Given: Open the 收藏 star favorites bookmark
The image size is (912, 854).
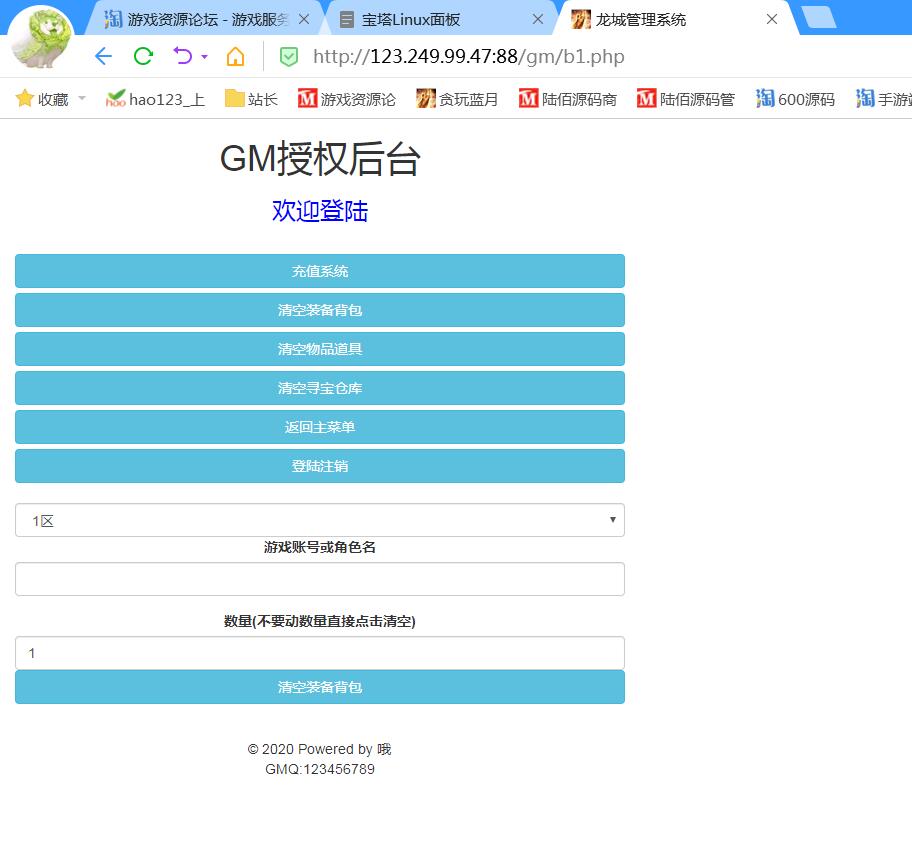Looking at the screenshot, I should point(42,99).
